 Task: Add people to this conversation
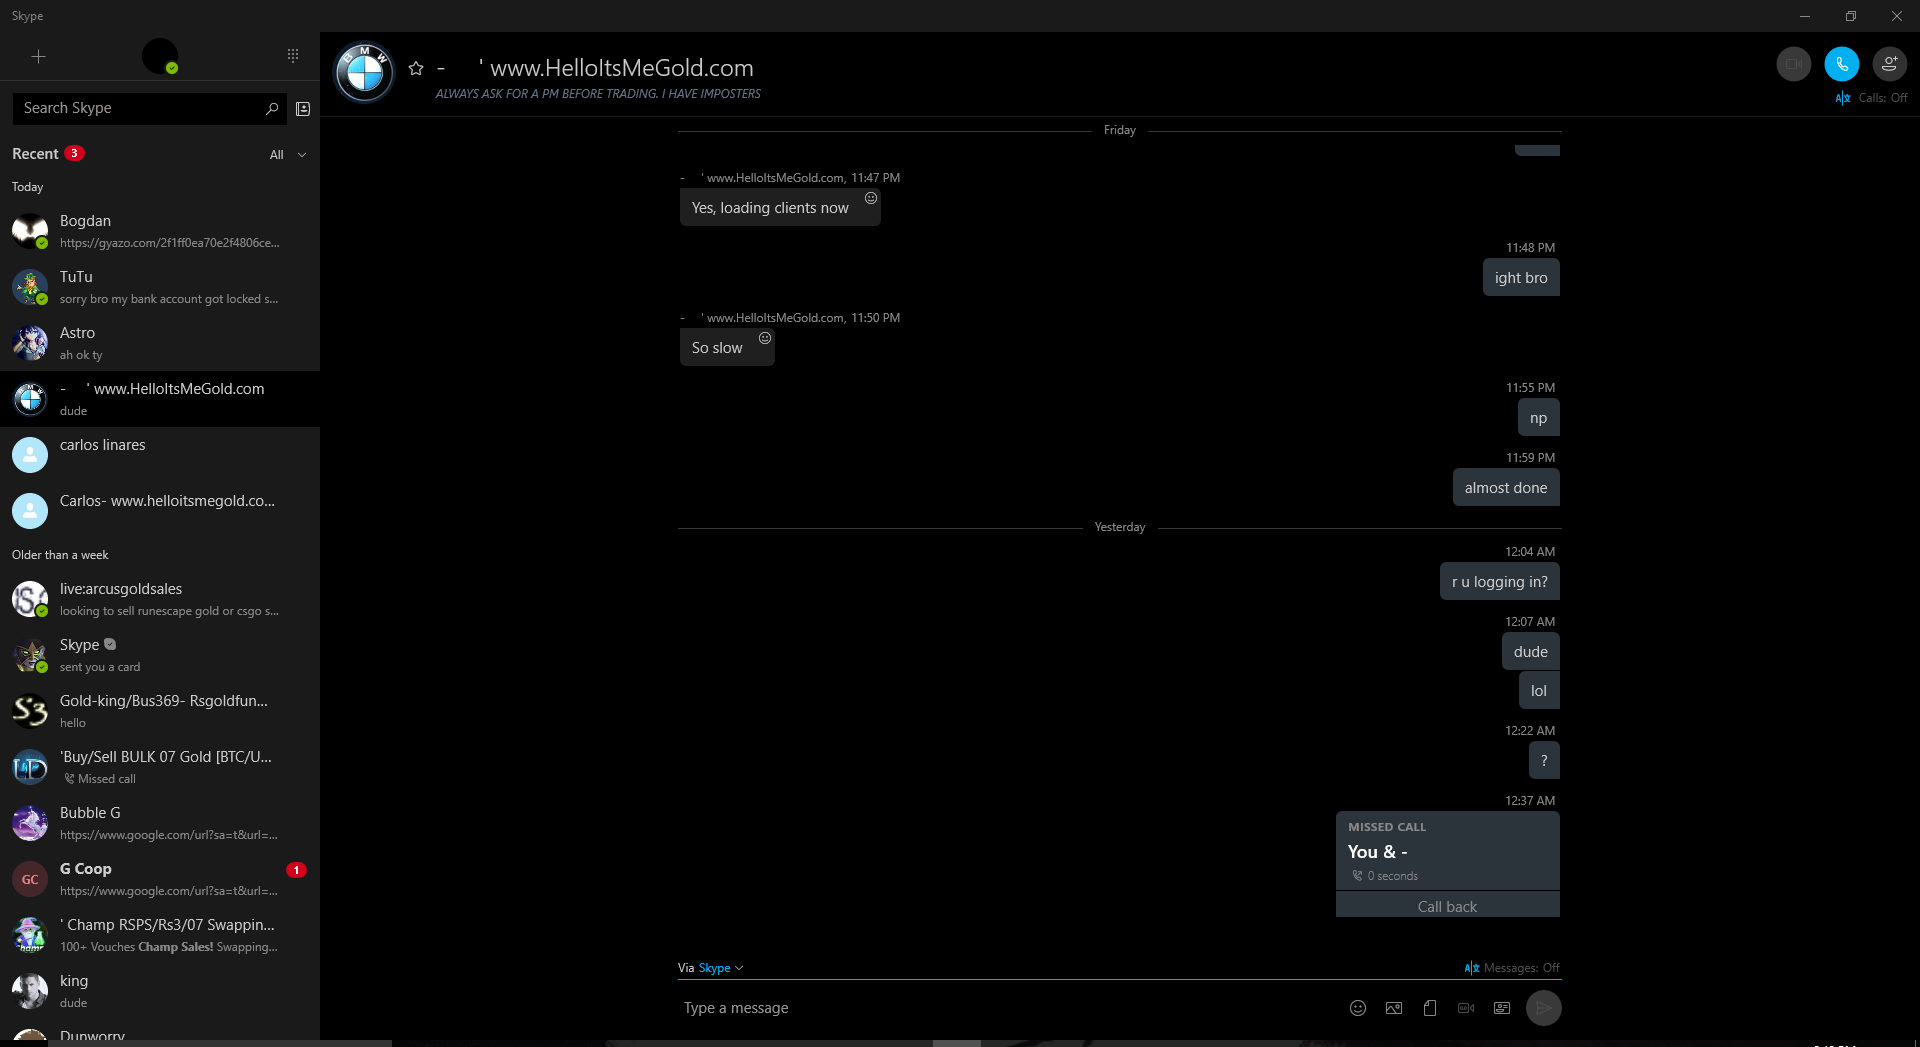coord(1890,64)
